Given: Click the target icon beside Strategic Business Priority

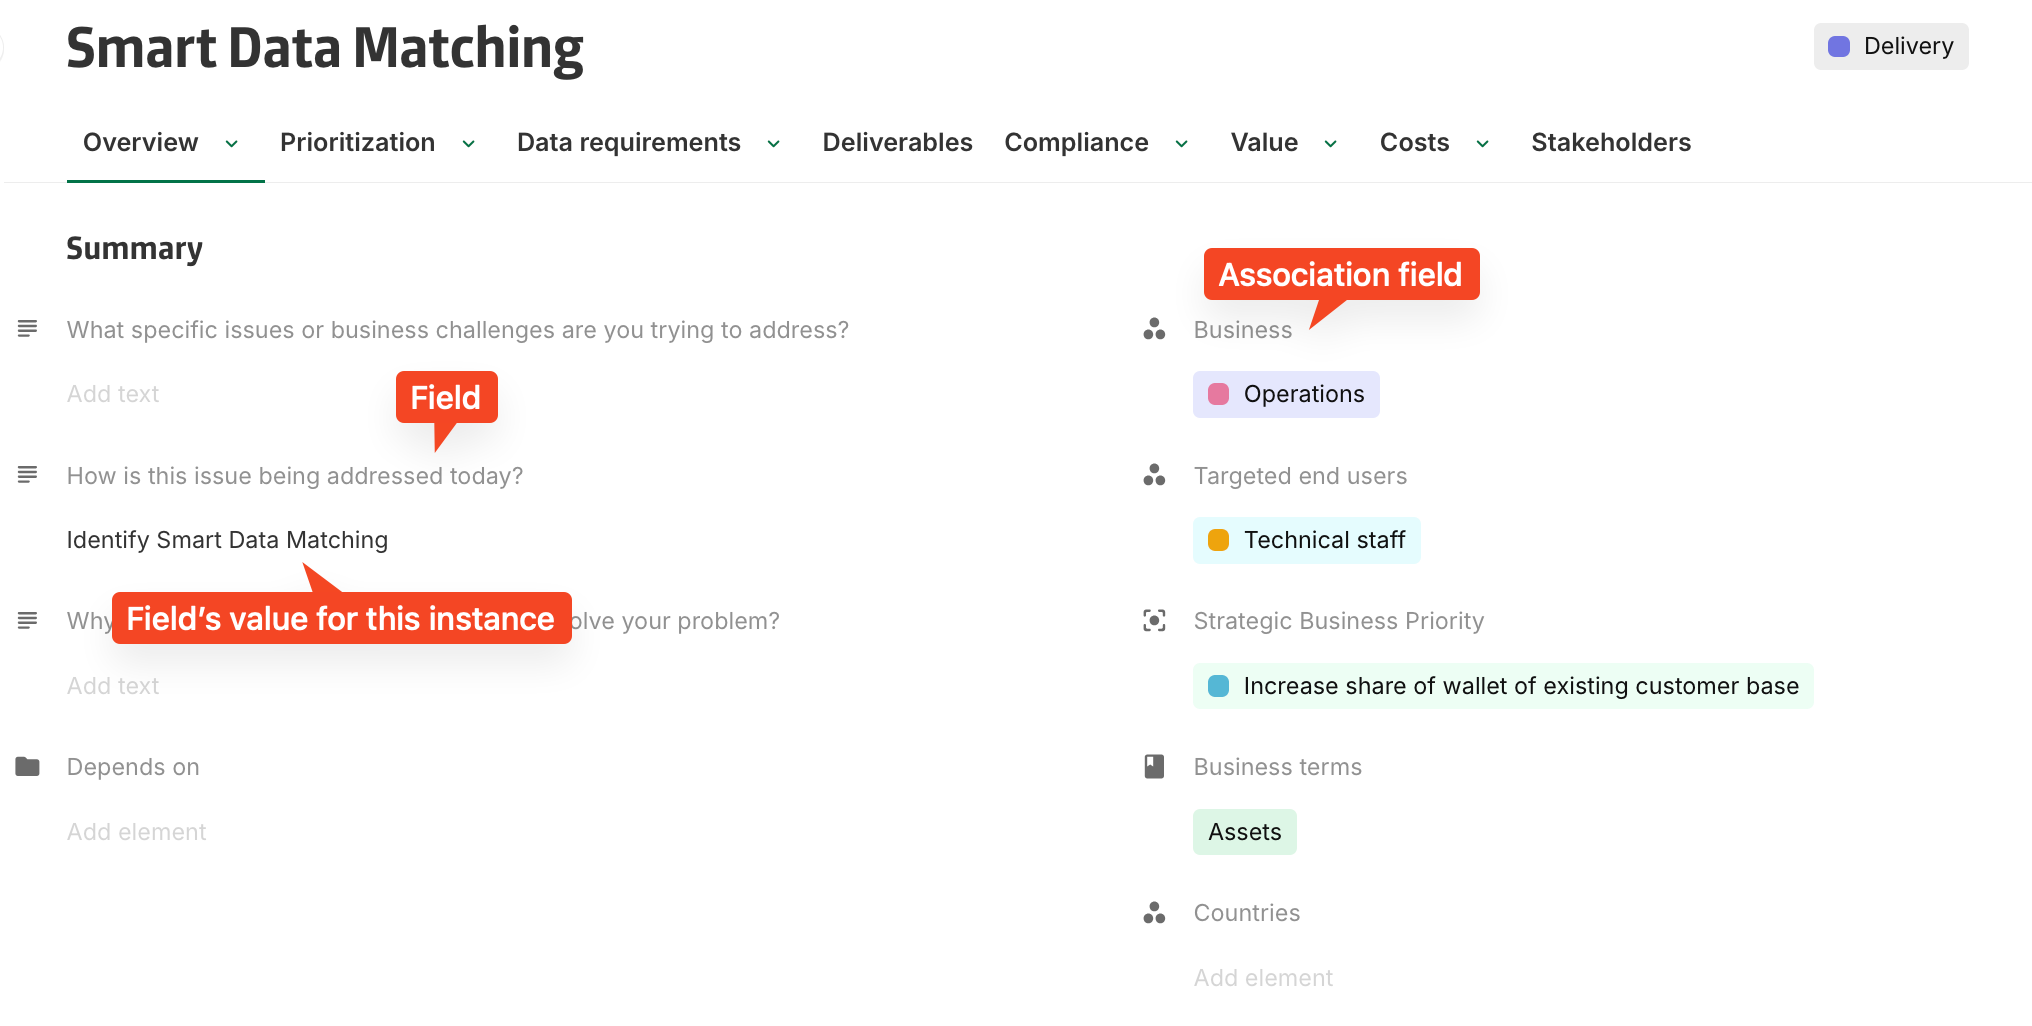Looking at the screenshot, I should pyautogui.click(x=1154, y=621).
